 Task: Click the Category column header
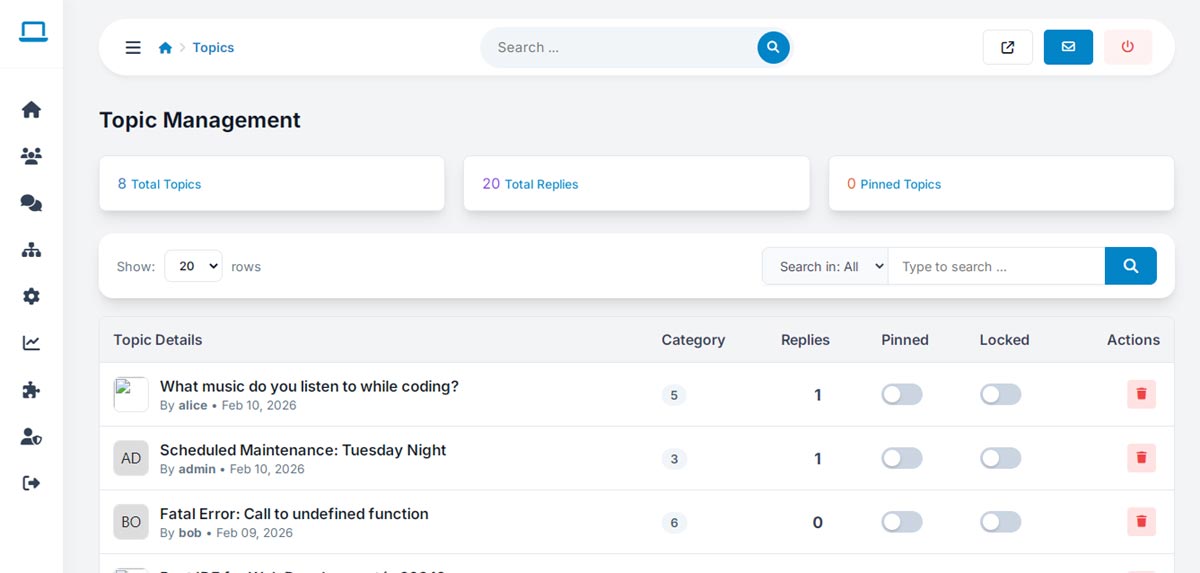pos(693,340)
